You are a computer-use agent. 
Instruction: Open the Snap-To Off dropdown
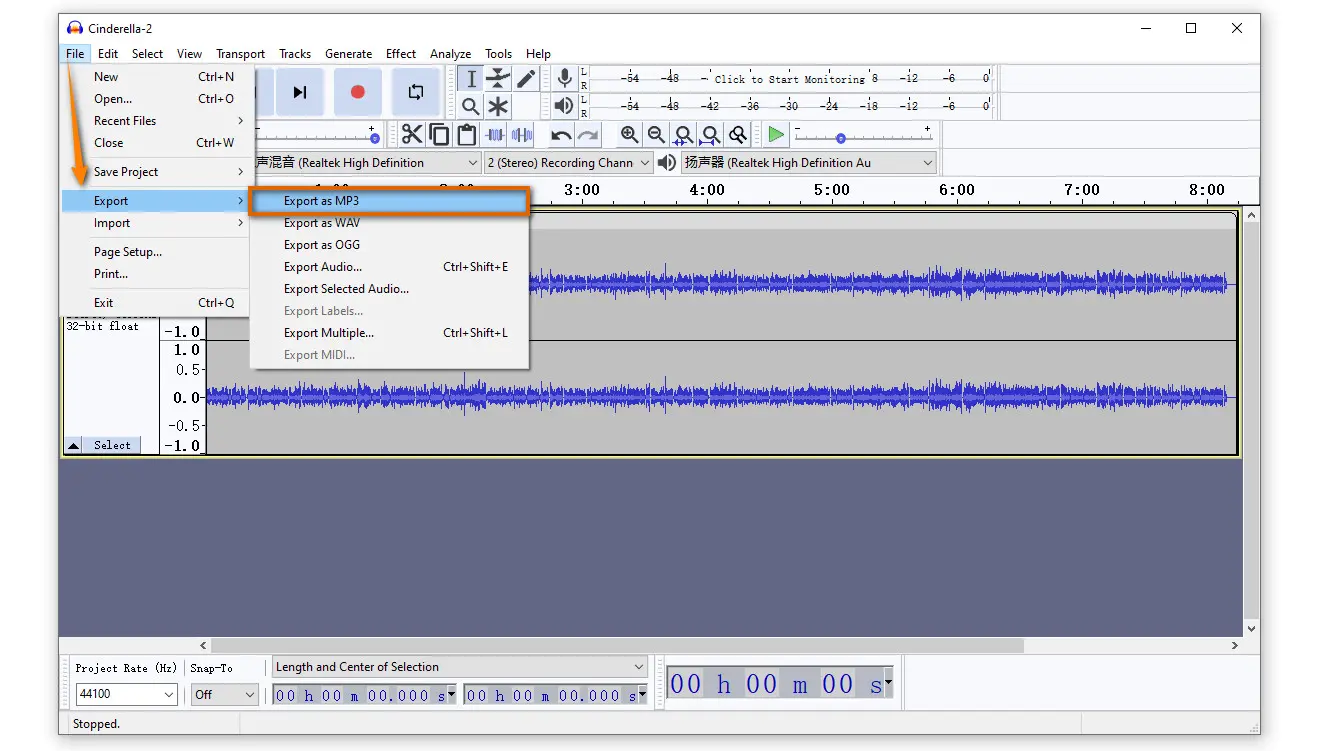(225, 694)
